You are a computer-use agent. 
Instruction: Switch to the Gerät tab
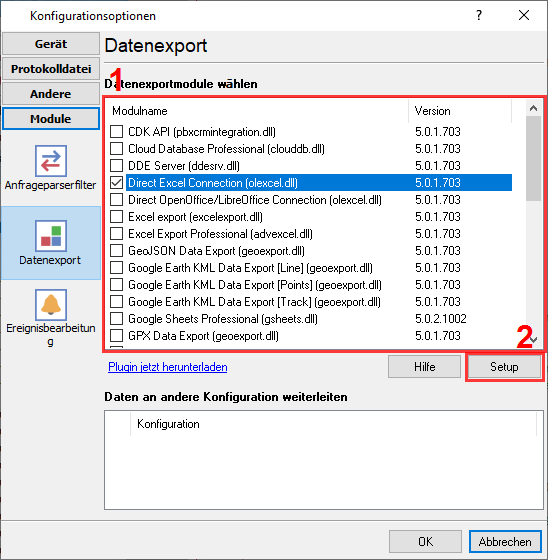coord(51,44)
